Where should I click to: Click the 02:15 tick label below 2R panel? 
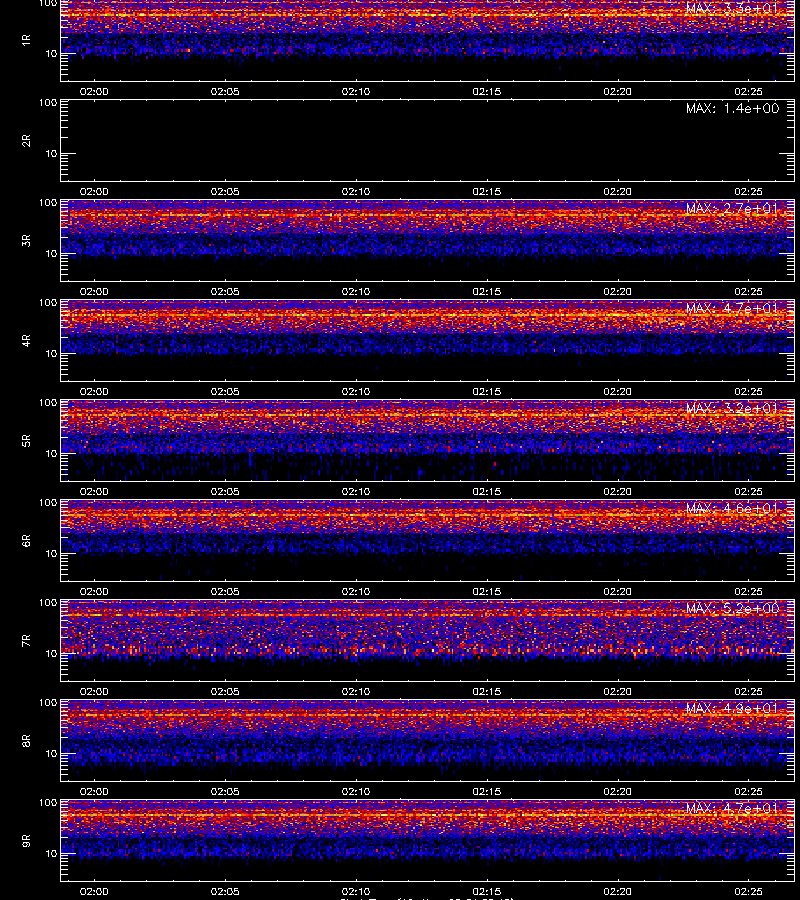487,191
